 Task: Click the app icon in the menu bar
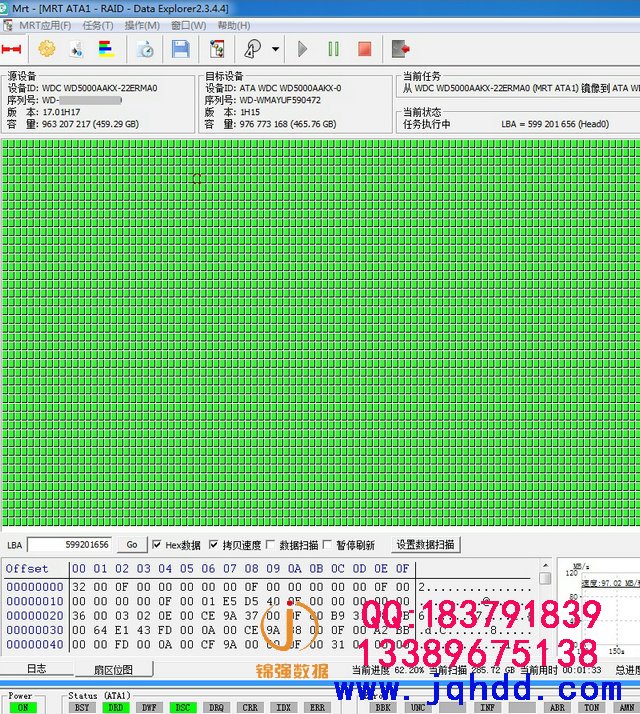click(x=7, y=26)
